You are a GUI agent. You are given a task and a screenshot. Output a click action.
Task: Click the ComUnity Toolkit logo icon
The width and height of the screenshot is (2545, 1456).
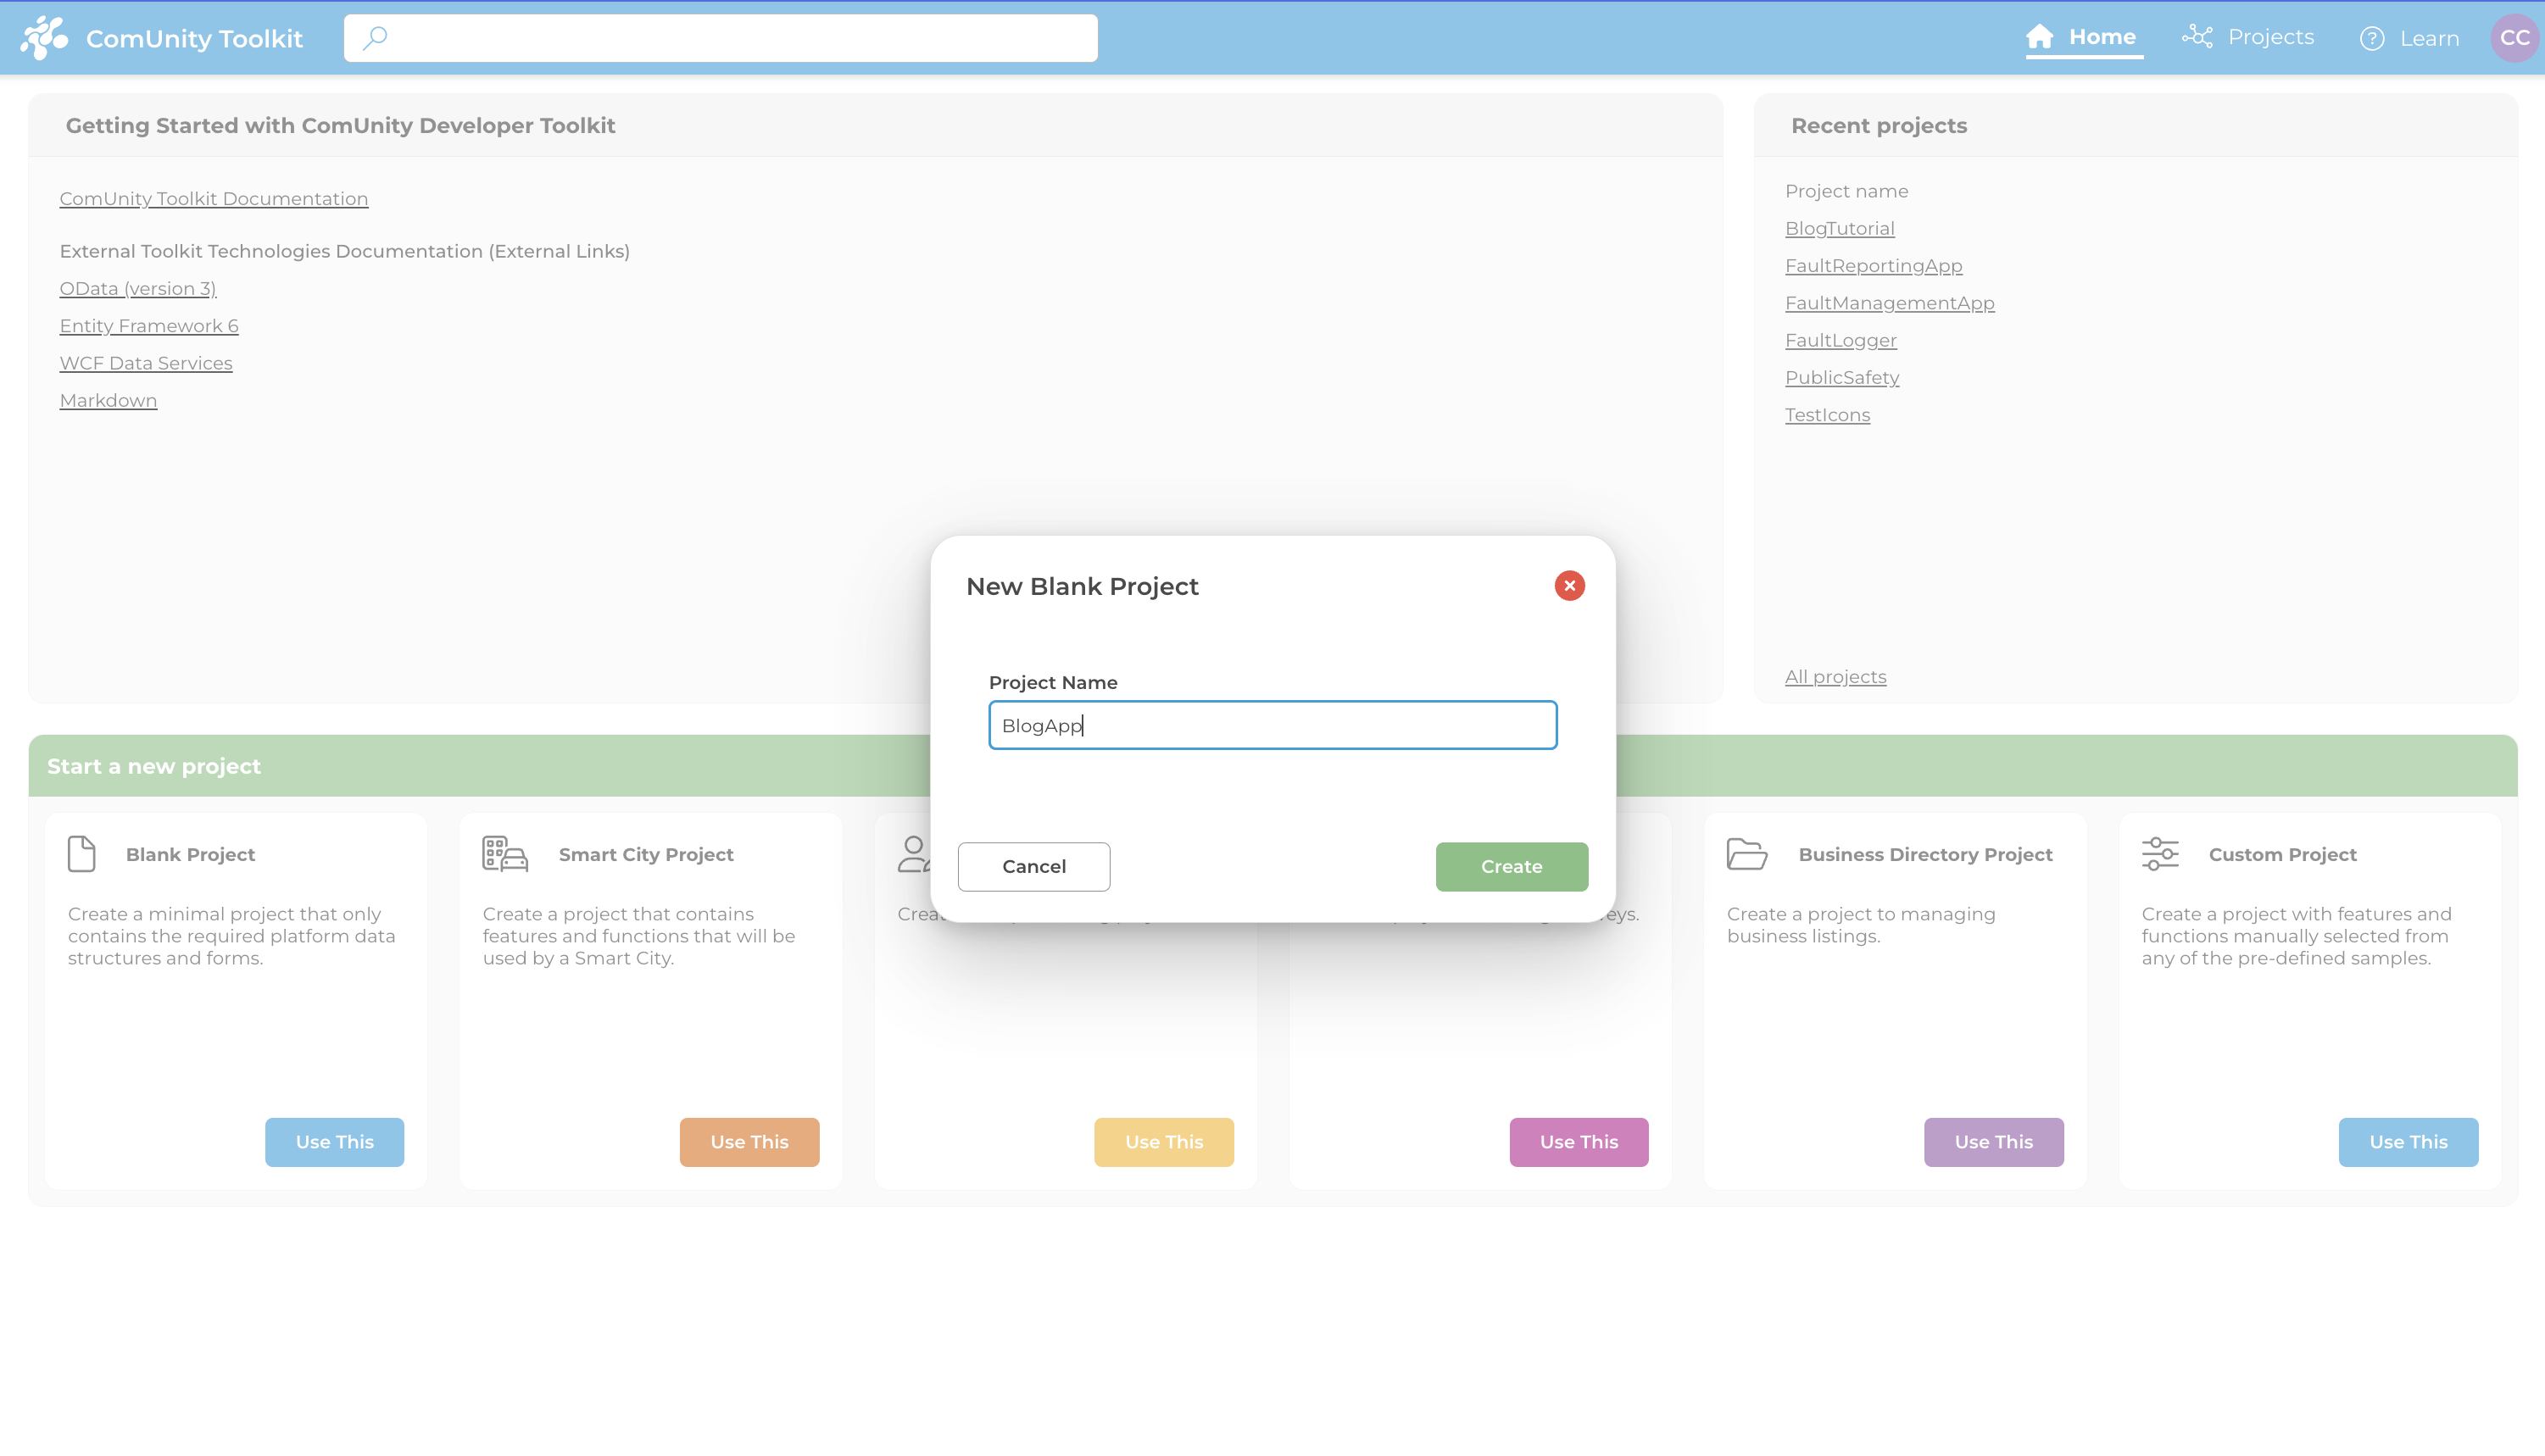coord(44,38)
